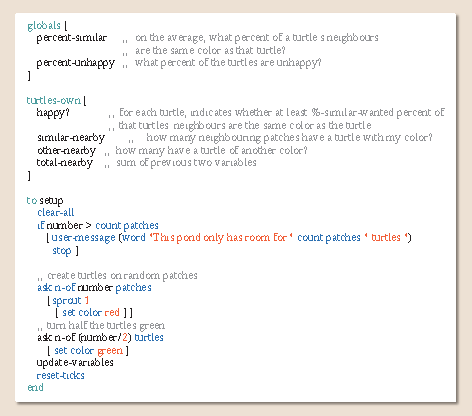Click the 'percent-similar' variable name

click(x=72, y=38)
